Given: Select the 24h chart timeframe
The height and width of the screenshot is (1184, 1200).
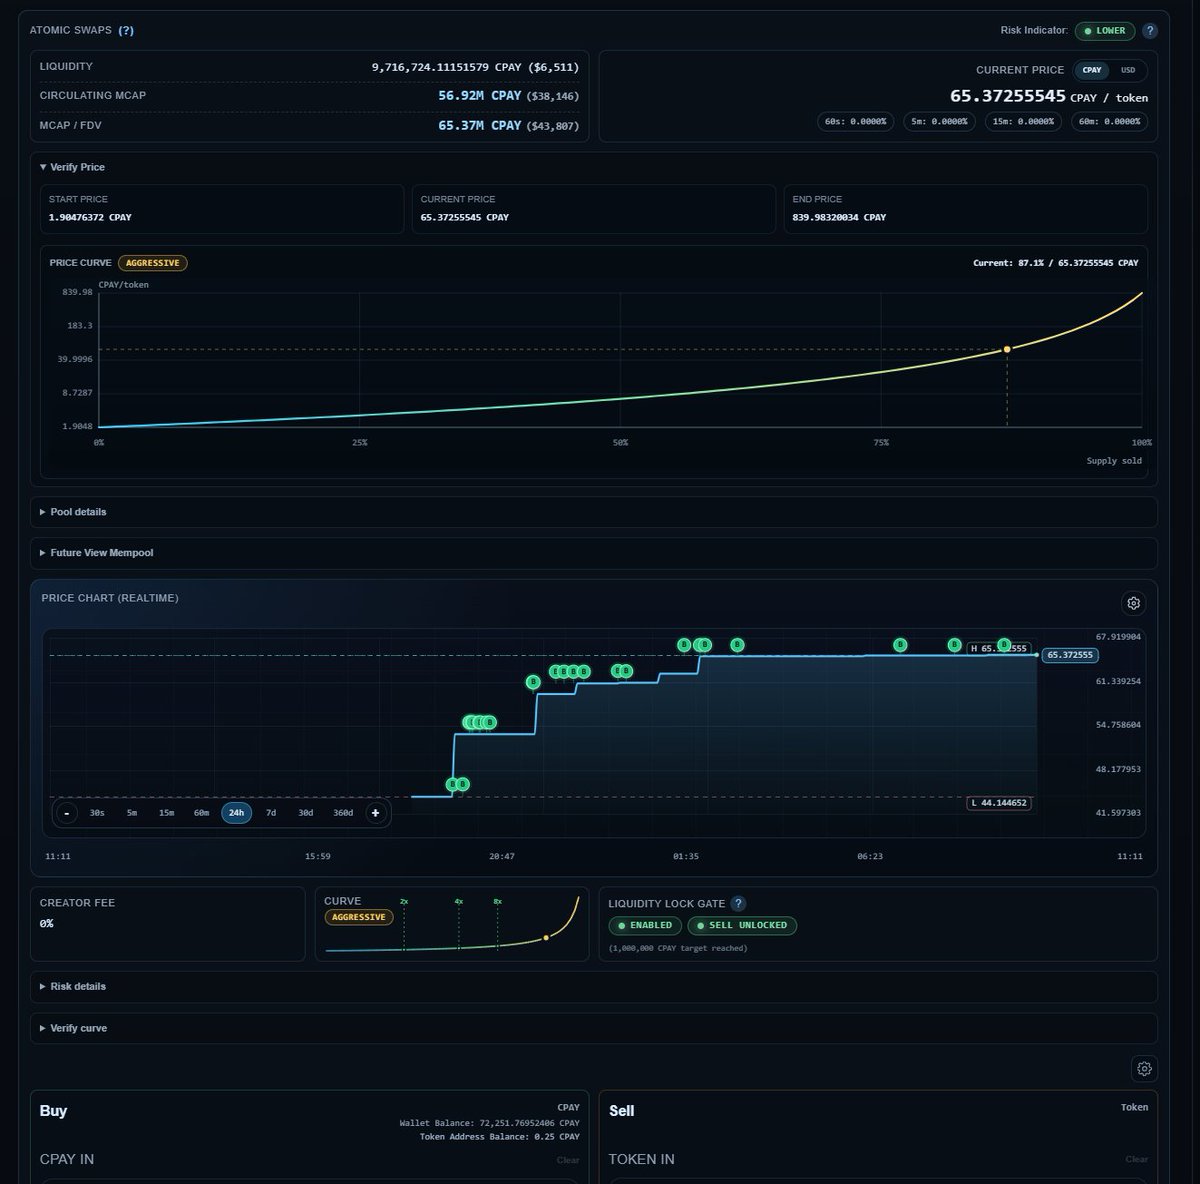Looking at the screenshot, I should 236,813.
